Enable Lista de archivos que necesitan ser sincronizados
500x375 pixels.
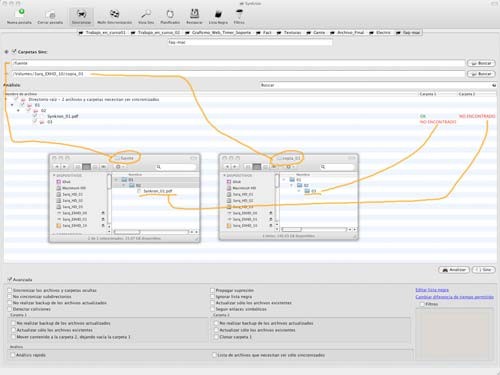click(214, 355)
